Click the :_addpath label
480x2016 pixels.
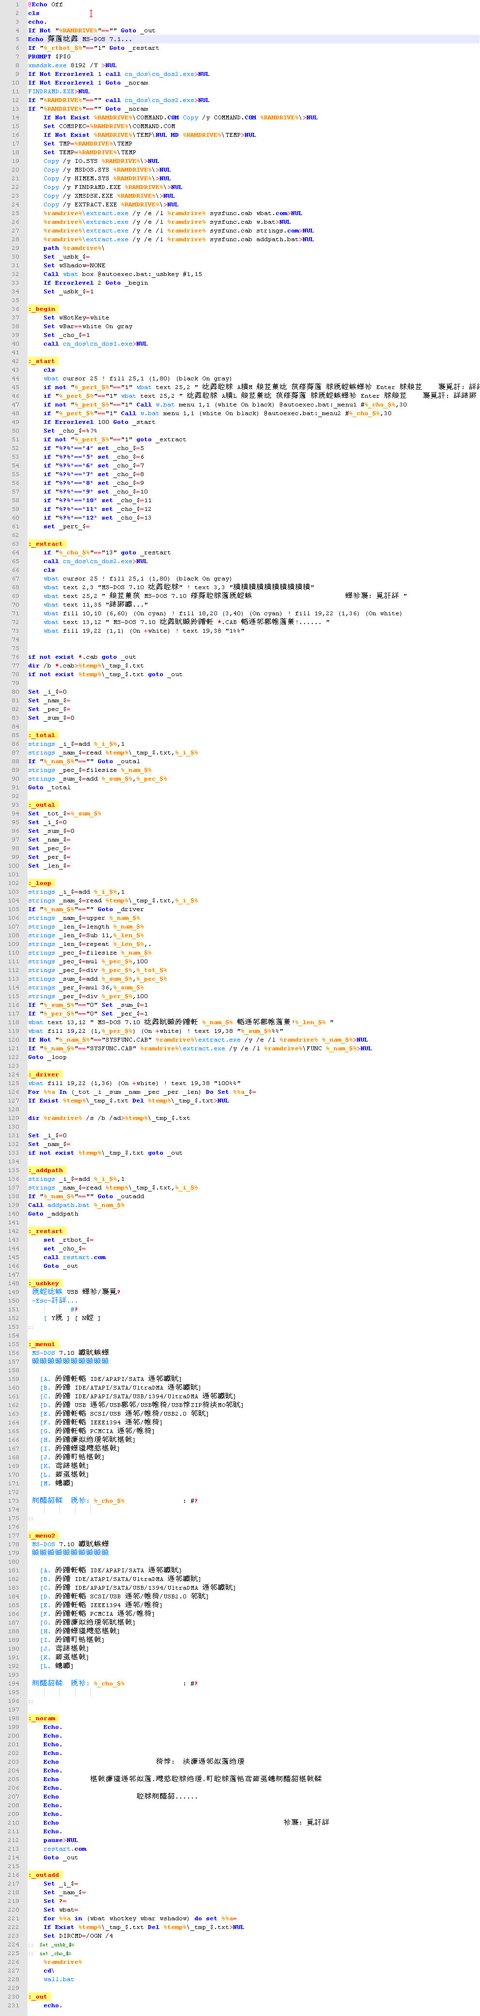click(x=46, y=1169)
